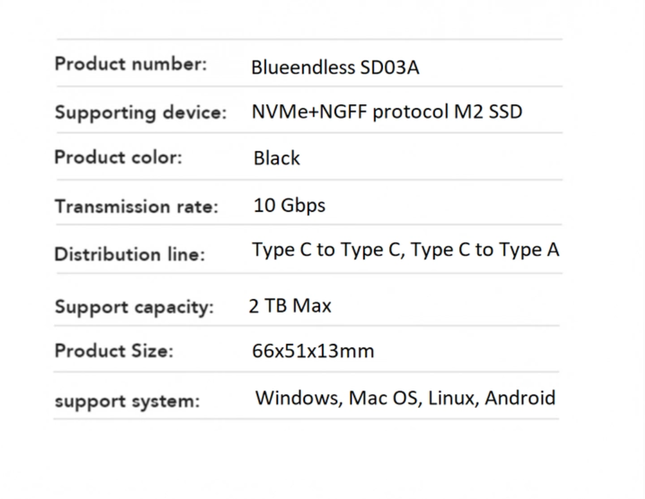Click the "Transmission rate:" label
This screenshot has width=645, height=499.
tap(136, 207)
